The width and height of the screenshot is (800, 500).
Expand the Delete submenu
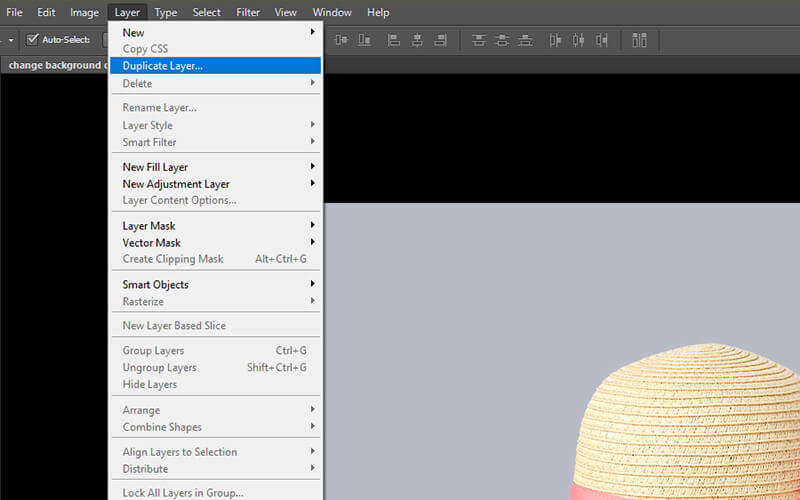(x=215, y=83)
